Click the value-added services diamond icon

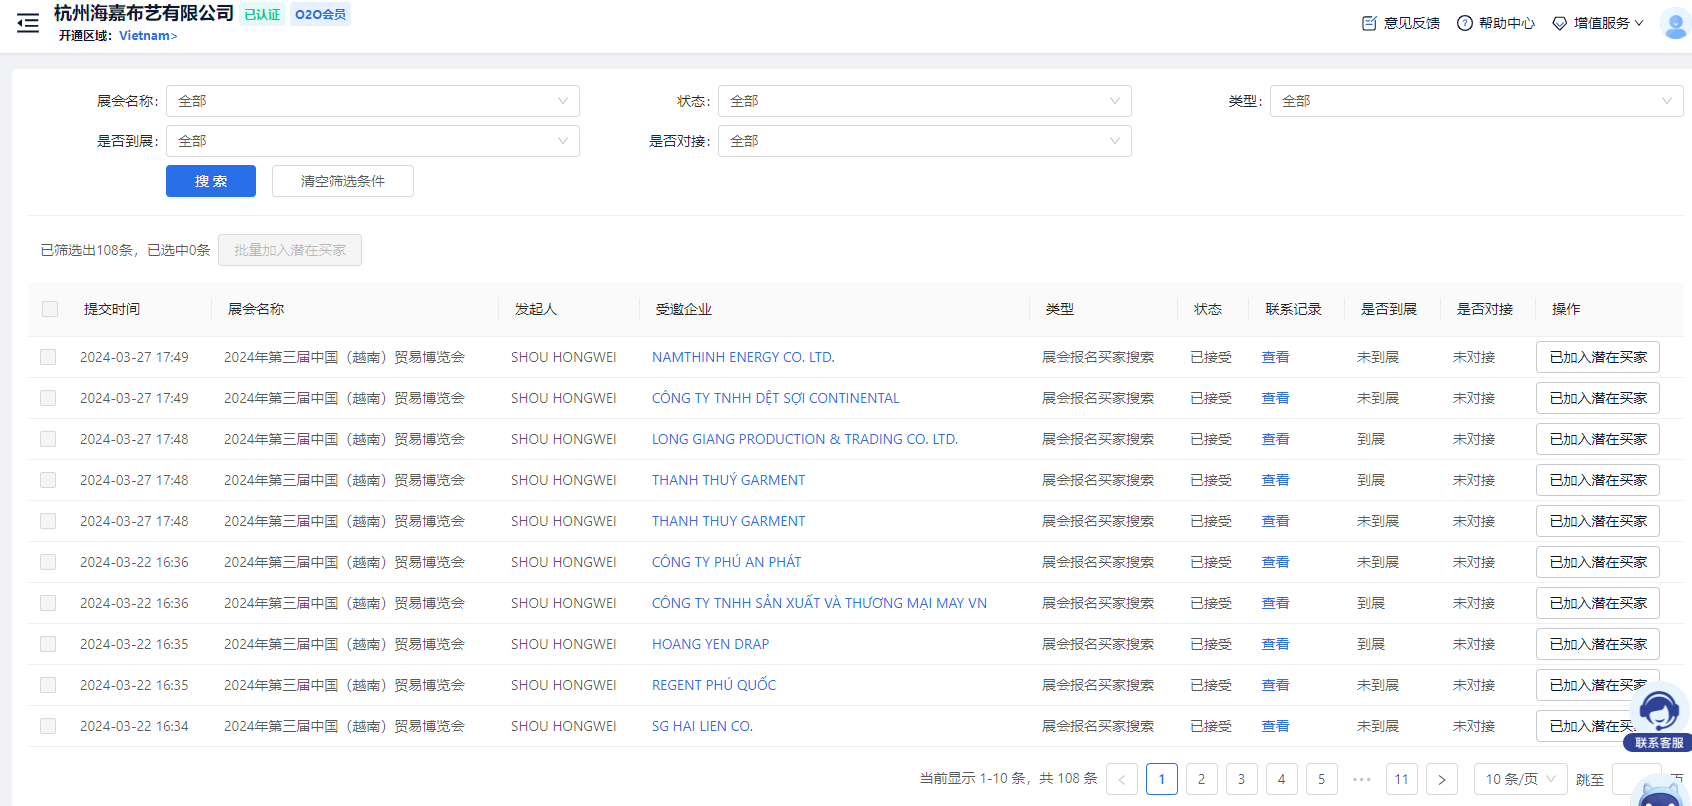click(1559, 23)
